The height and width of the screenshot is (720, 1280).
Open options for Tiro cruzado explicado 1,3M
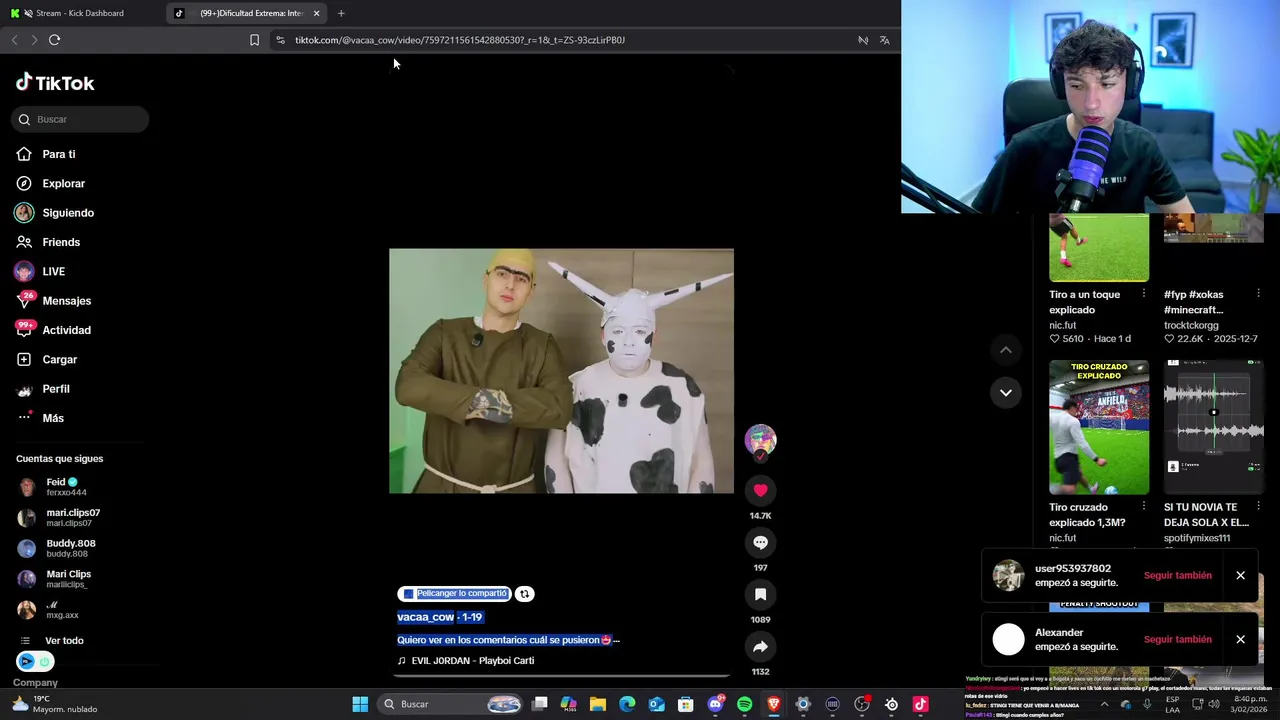tap(1143, 507)
